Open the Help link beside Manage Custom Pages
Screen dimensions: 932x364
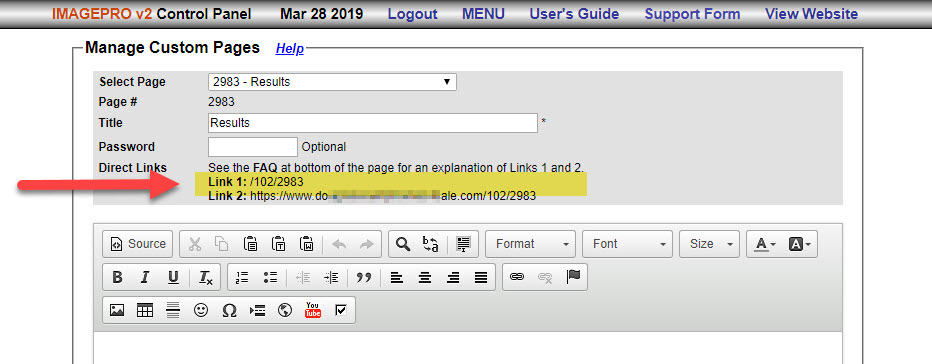[x=289, y=49]
